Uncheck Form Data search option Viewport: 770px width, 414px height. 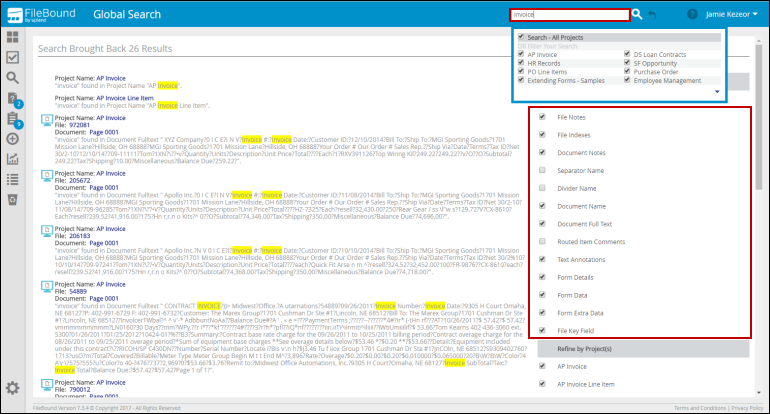(542, 295)
